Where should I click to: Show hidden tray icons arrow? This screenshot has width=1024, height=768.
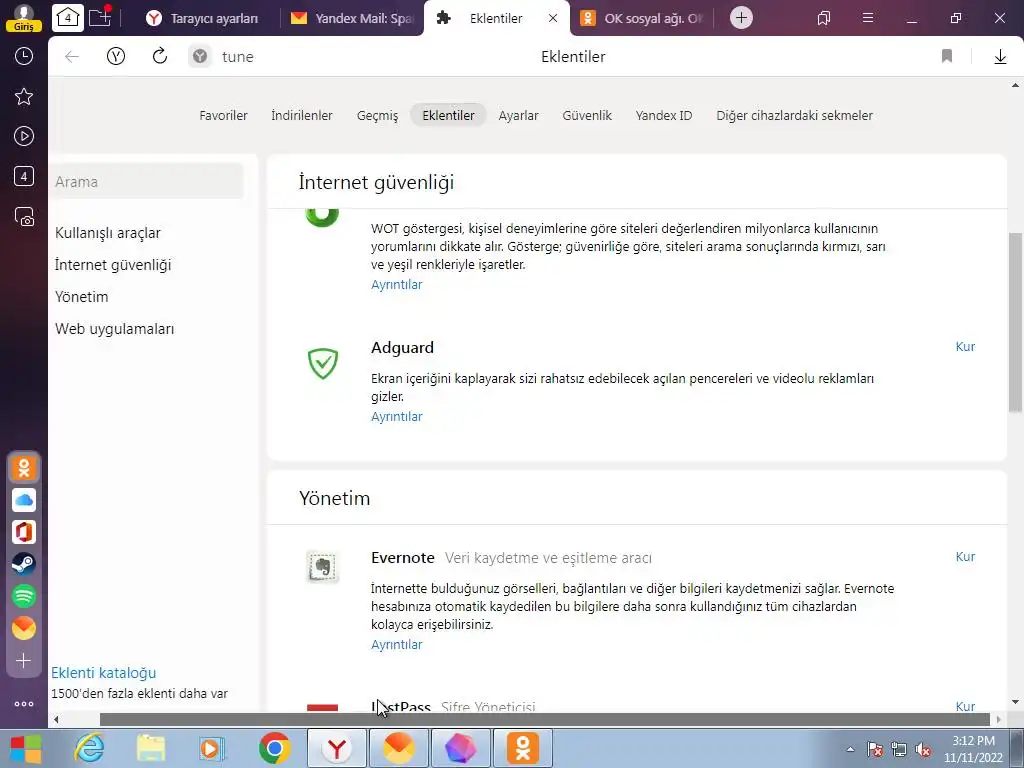click(x=850, y=749)
